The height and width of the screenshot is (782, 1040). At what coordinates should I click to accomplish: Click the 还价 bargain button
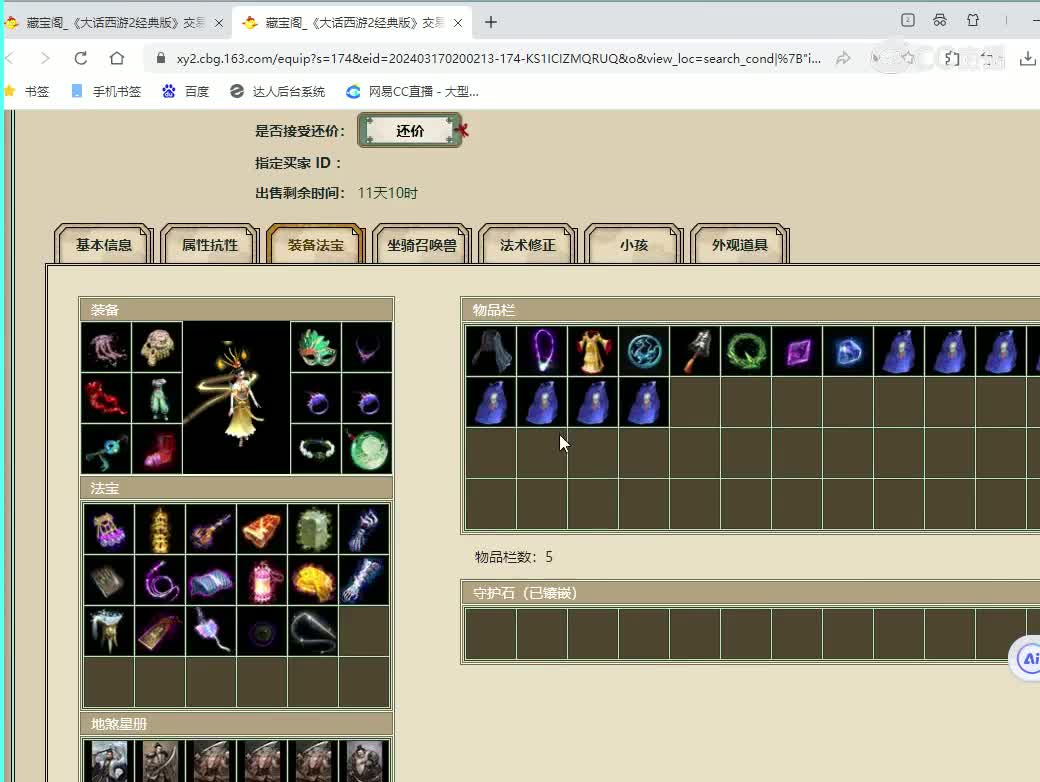(x=409, y=130)
